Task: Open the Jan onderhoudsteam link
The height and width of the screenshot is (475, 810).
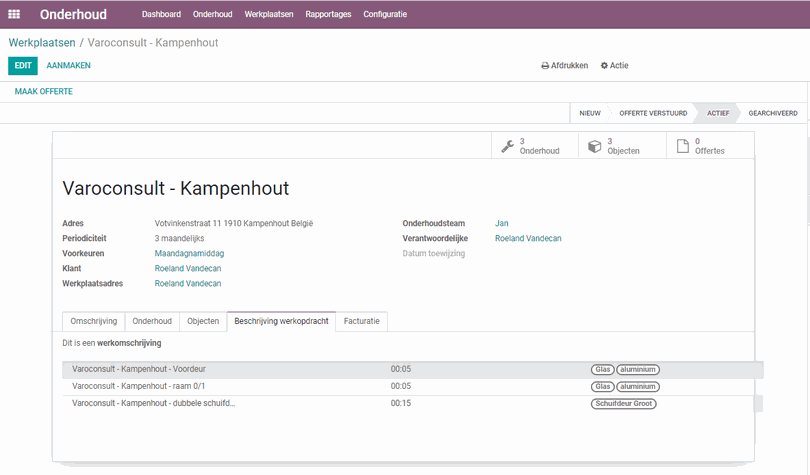Action: (502, 224)
